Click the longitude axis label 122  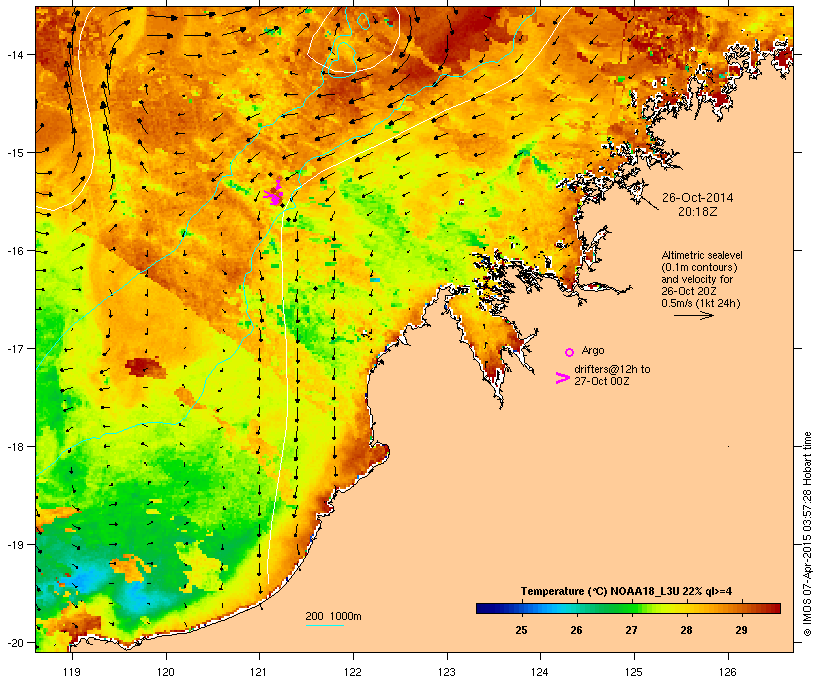(353, 672)
